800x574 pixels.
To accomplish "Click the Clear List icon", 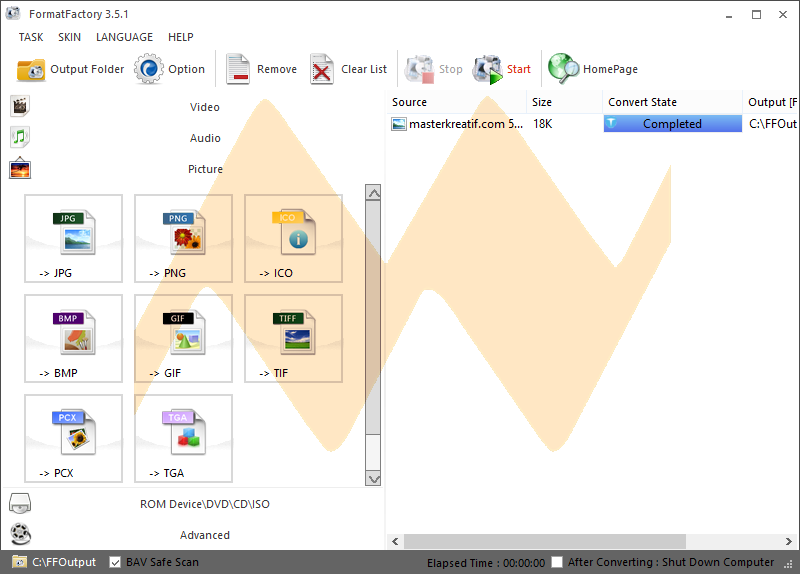I will tap(321, 69).
